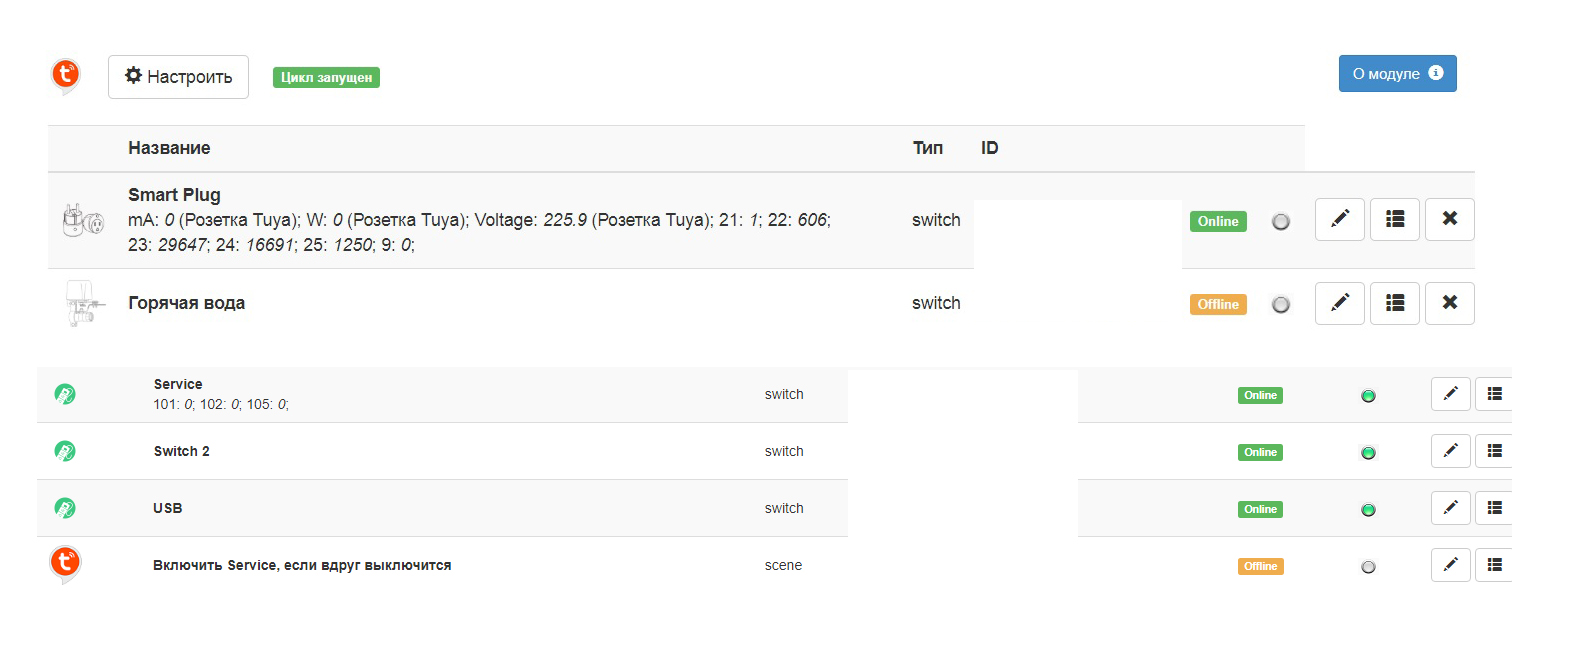The width and height of the screenshot is (1574, 667).
Task: Toggle the Smart Plug state indicator
Action: tap(1281, 222)
